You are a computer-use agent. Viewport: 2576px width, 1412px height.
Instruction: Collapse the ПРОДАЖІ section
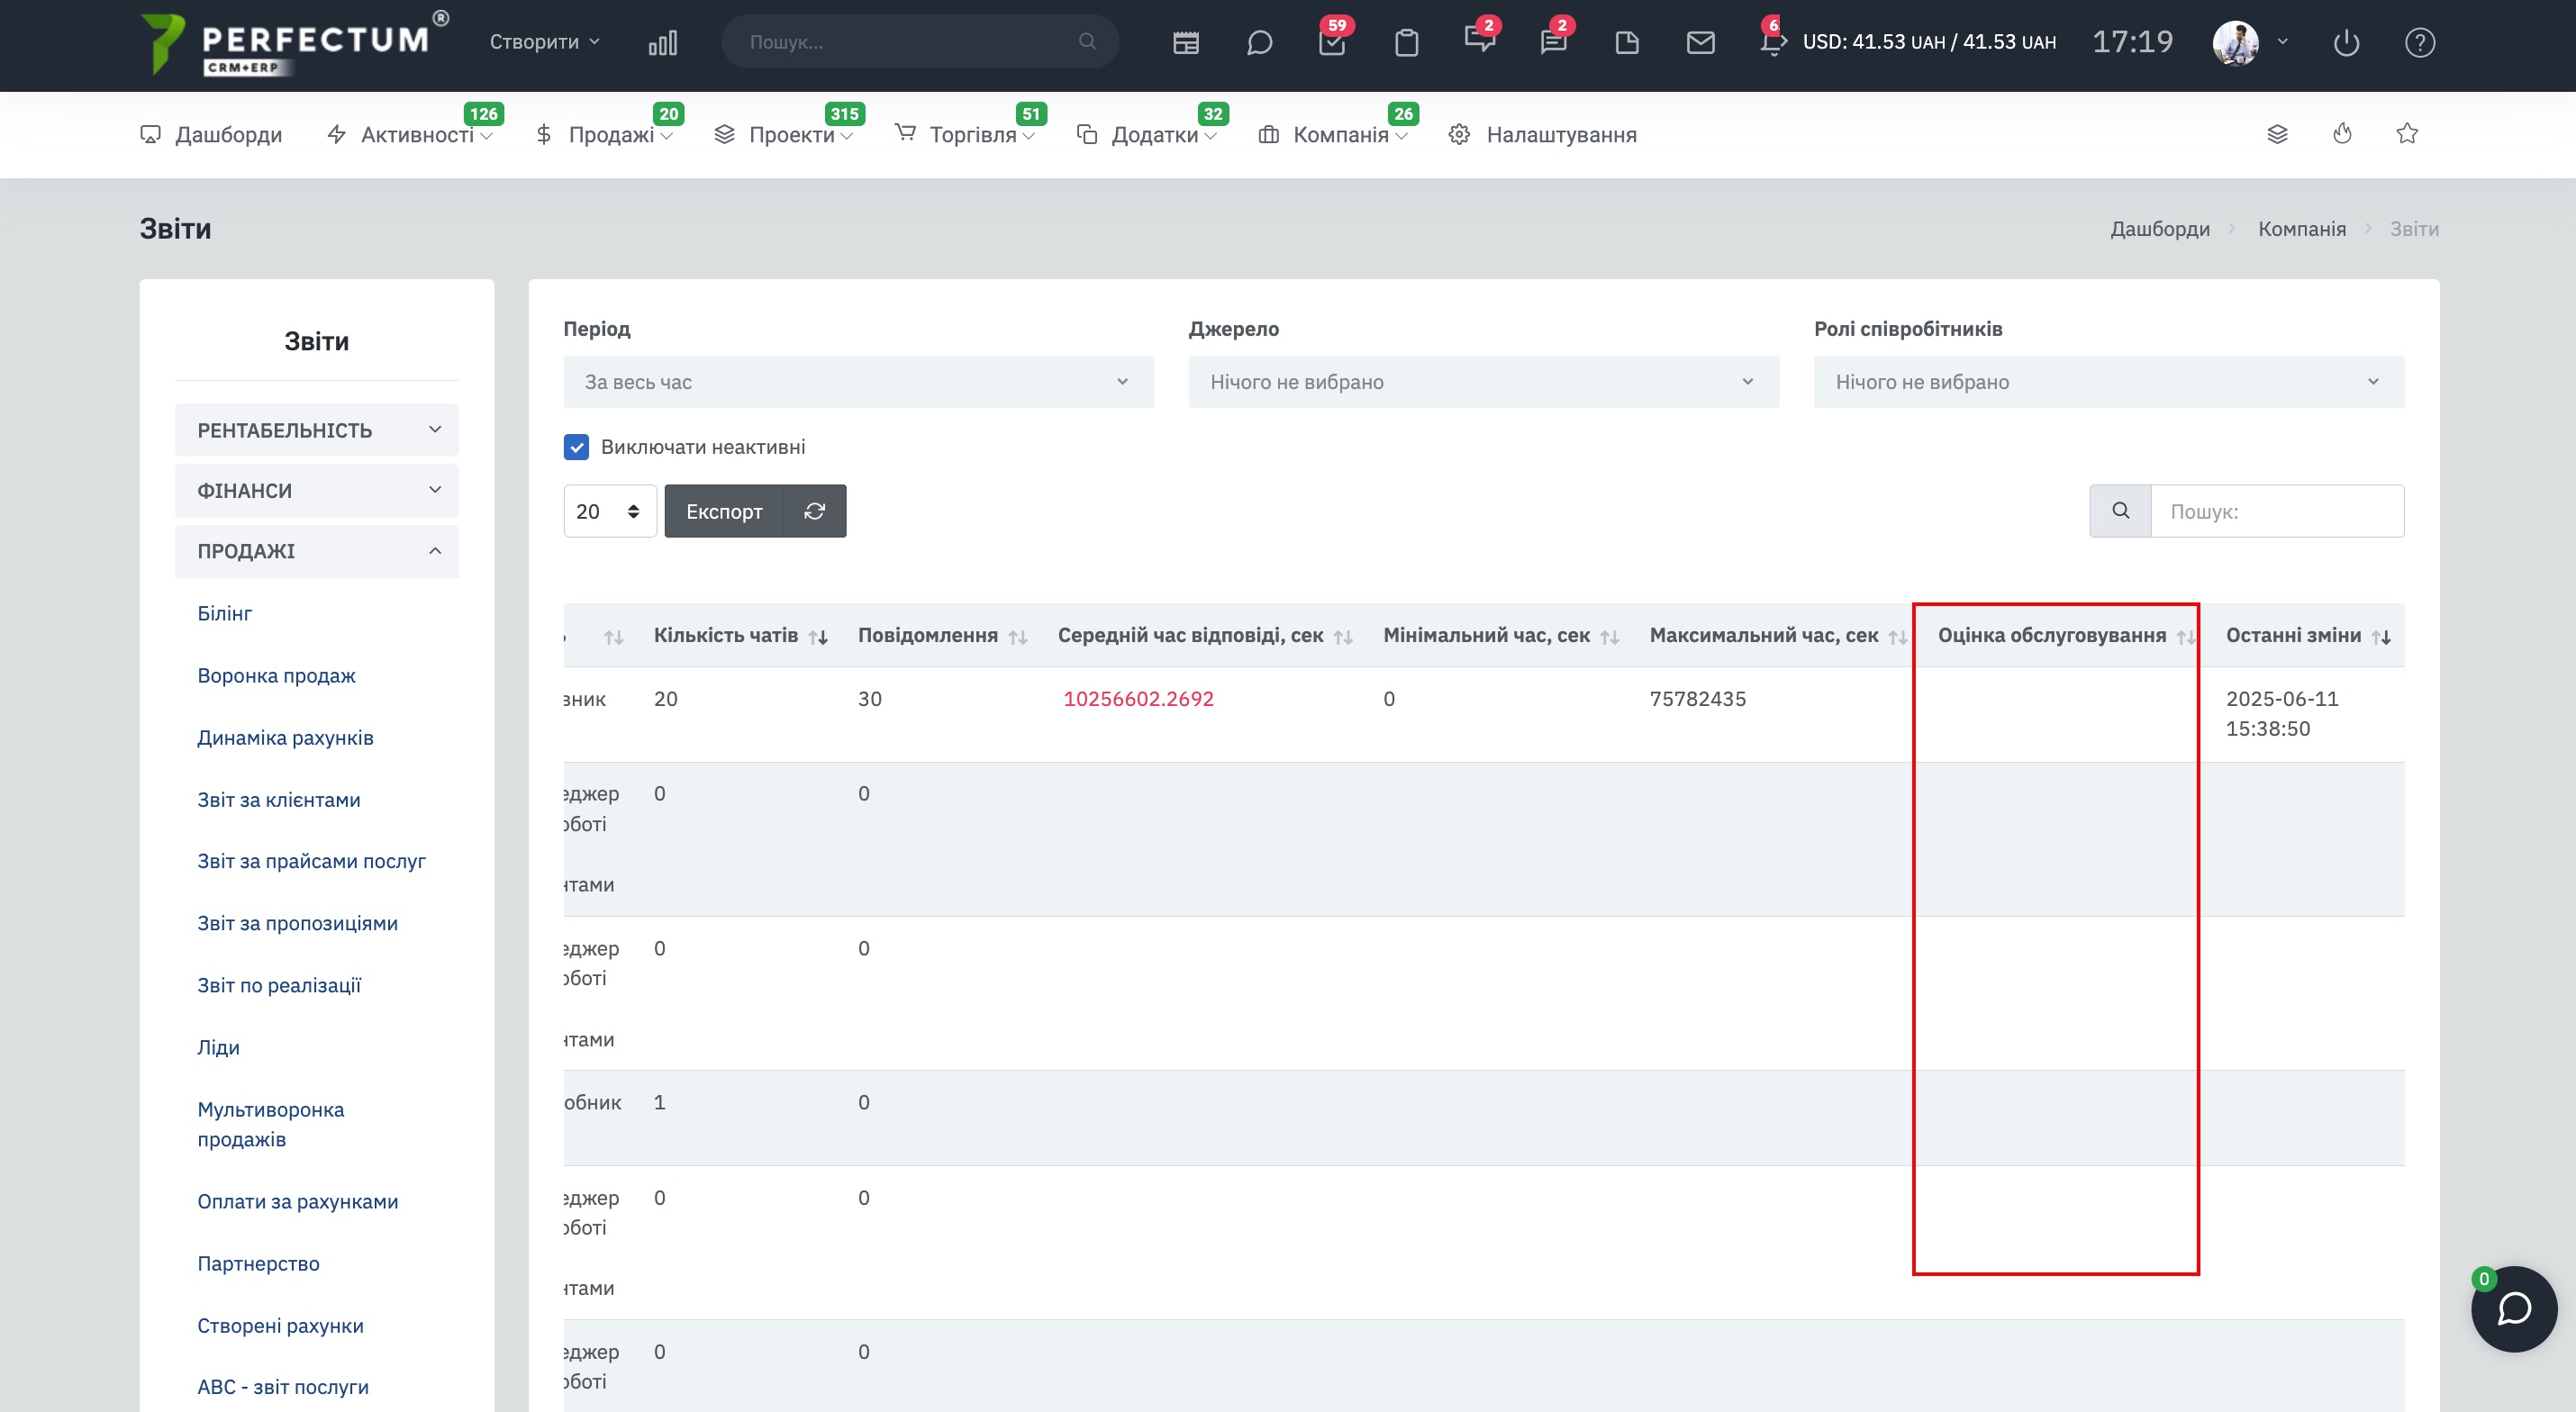coord(316,551)
